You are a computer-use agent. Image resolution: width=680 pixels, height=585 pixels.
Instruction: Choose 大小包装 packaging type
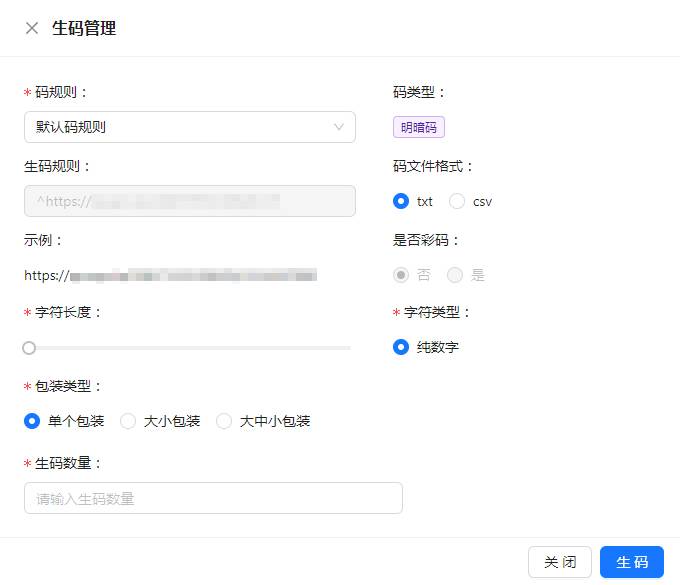128,421
